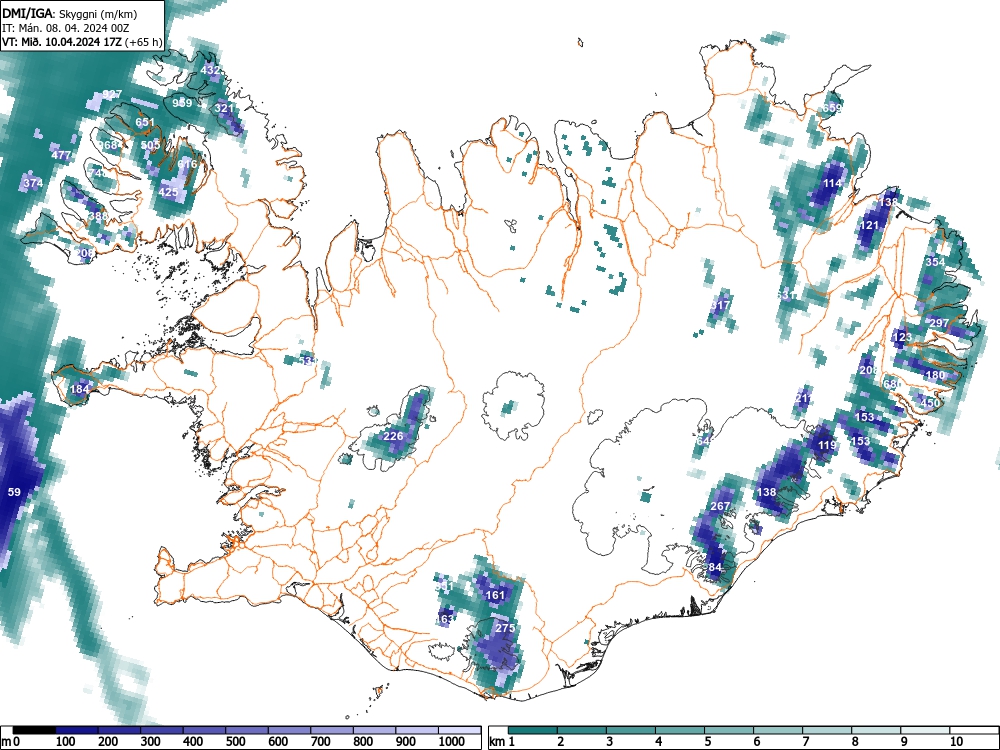Select the 121 visibility value
Screen dimensions: 1000x750
(869, 225)
